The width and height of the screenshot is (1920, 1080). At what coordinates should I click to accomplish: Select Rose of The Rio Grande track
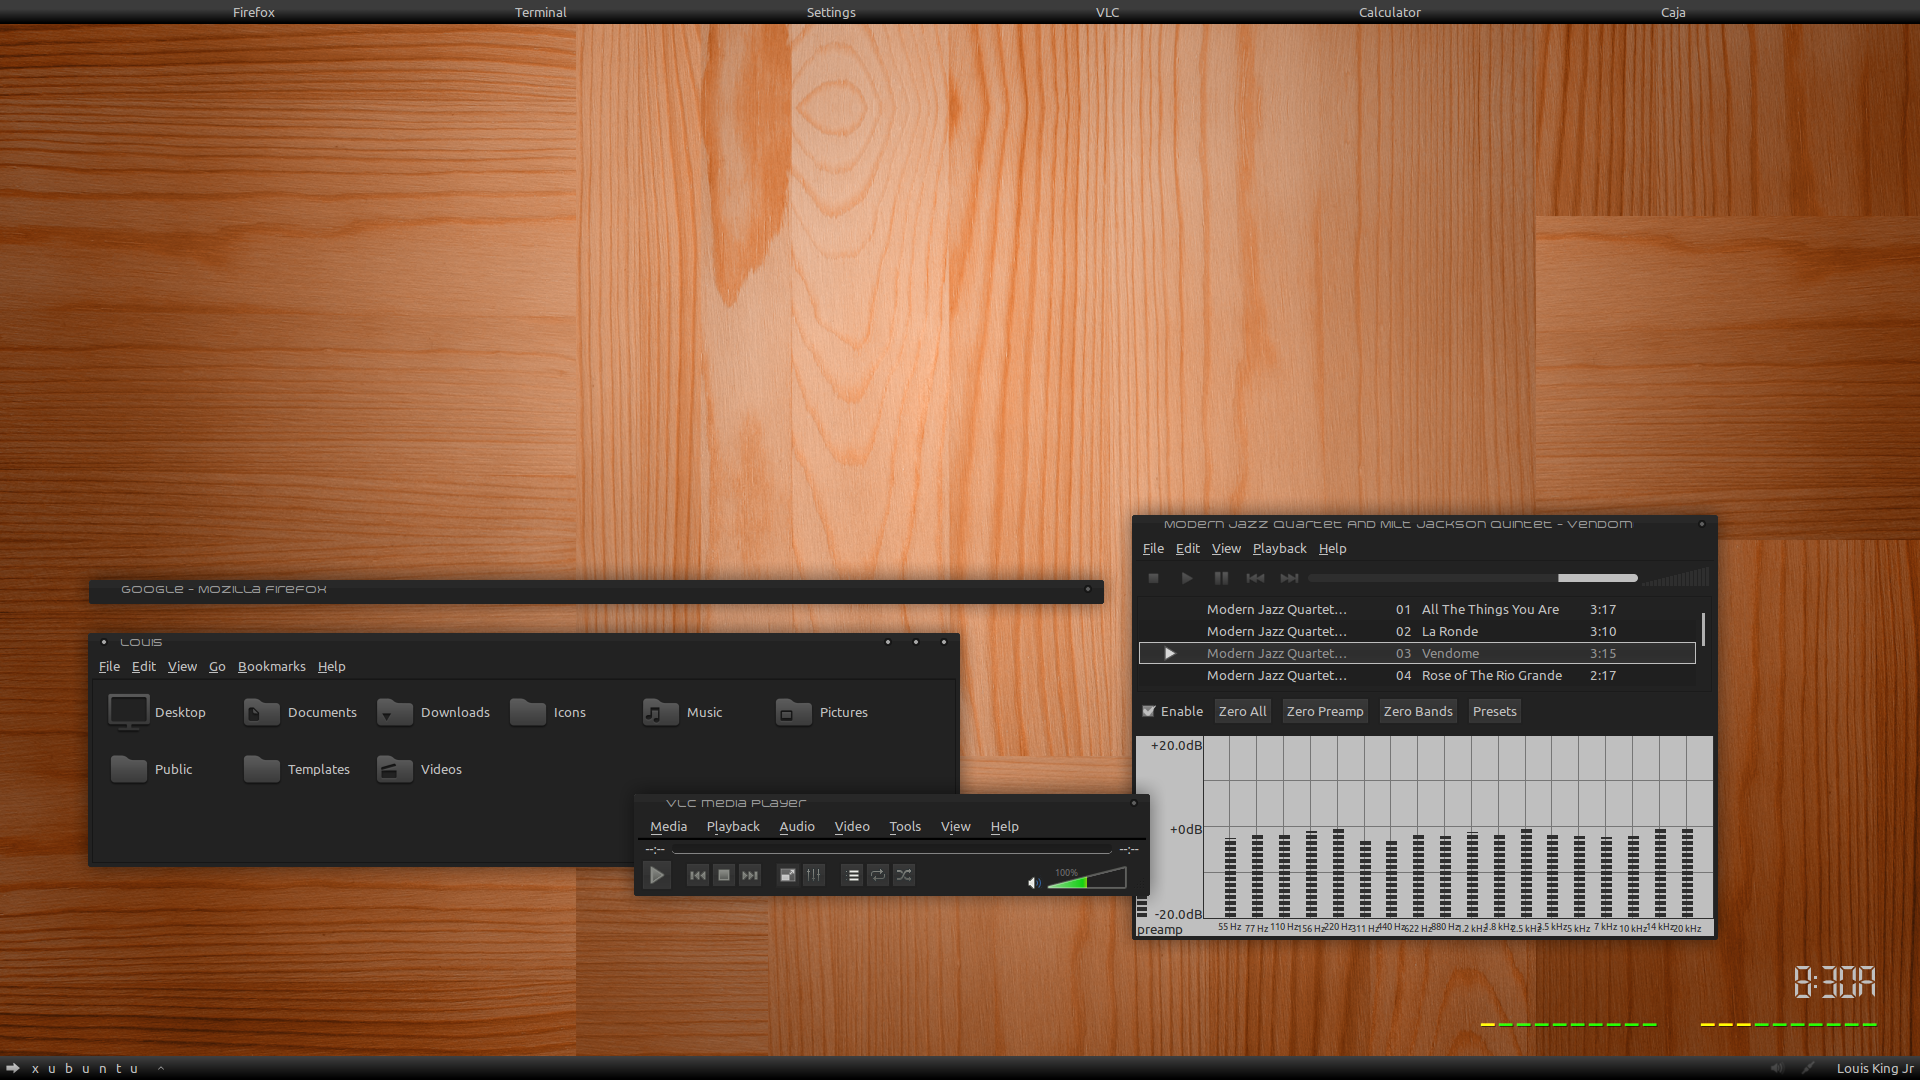[1418, 676]
